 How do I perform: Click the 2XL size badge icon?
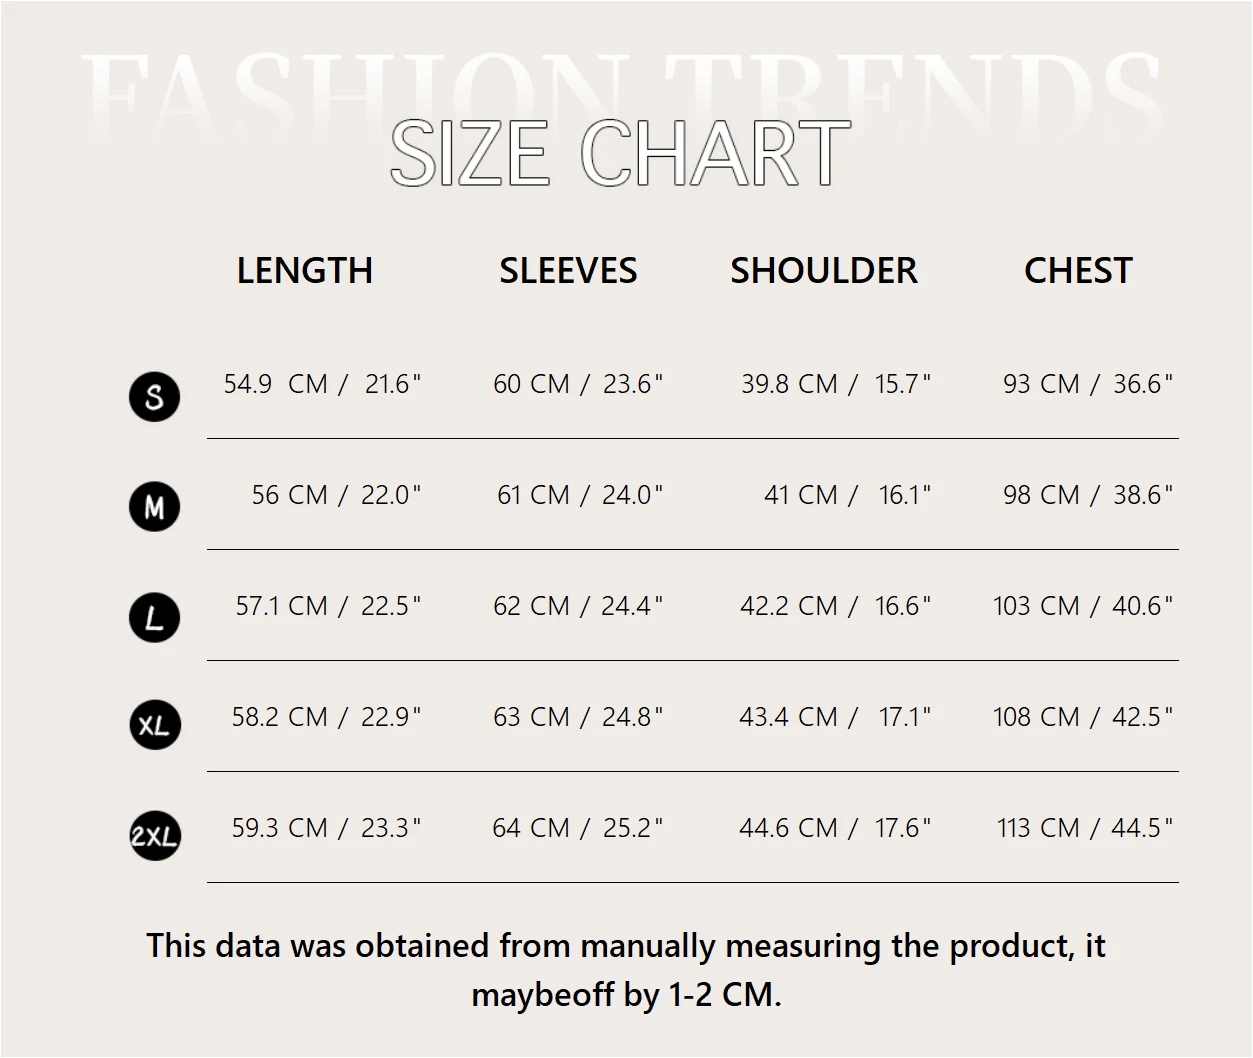coord(155,835)
